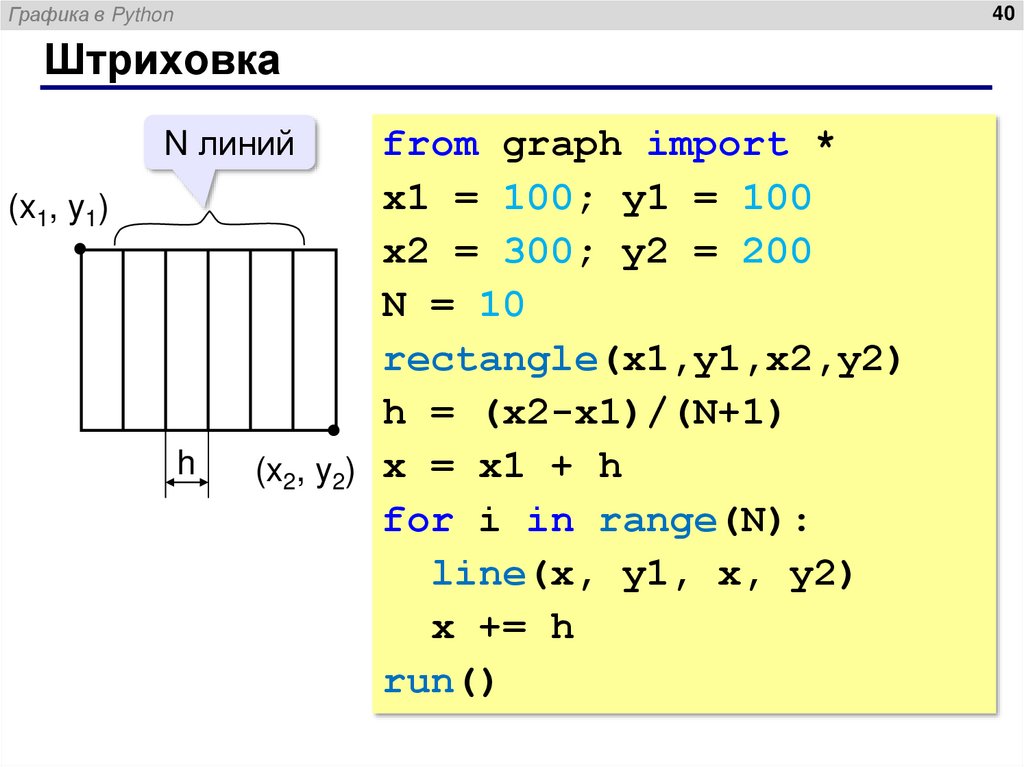Image resolution: width=1024 pixels, height=767 pixels.
Task: Click the header text "Графика в Python"
Action: pyautogui.click(x=91, y=14)
